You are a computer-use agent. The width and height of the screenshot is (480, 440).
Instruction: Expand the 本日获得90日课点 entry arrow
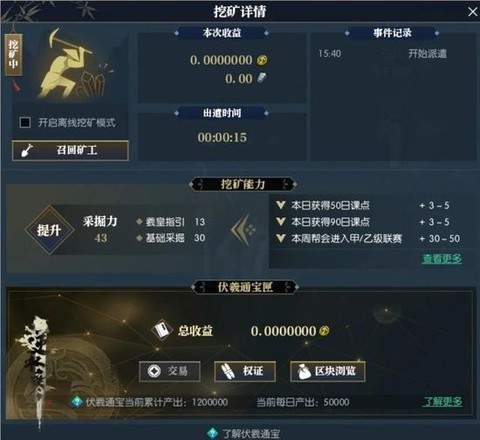[281, 221]
